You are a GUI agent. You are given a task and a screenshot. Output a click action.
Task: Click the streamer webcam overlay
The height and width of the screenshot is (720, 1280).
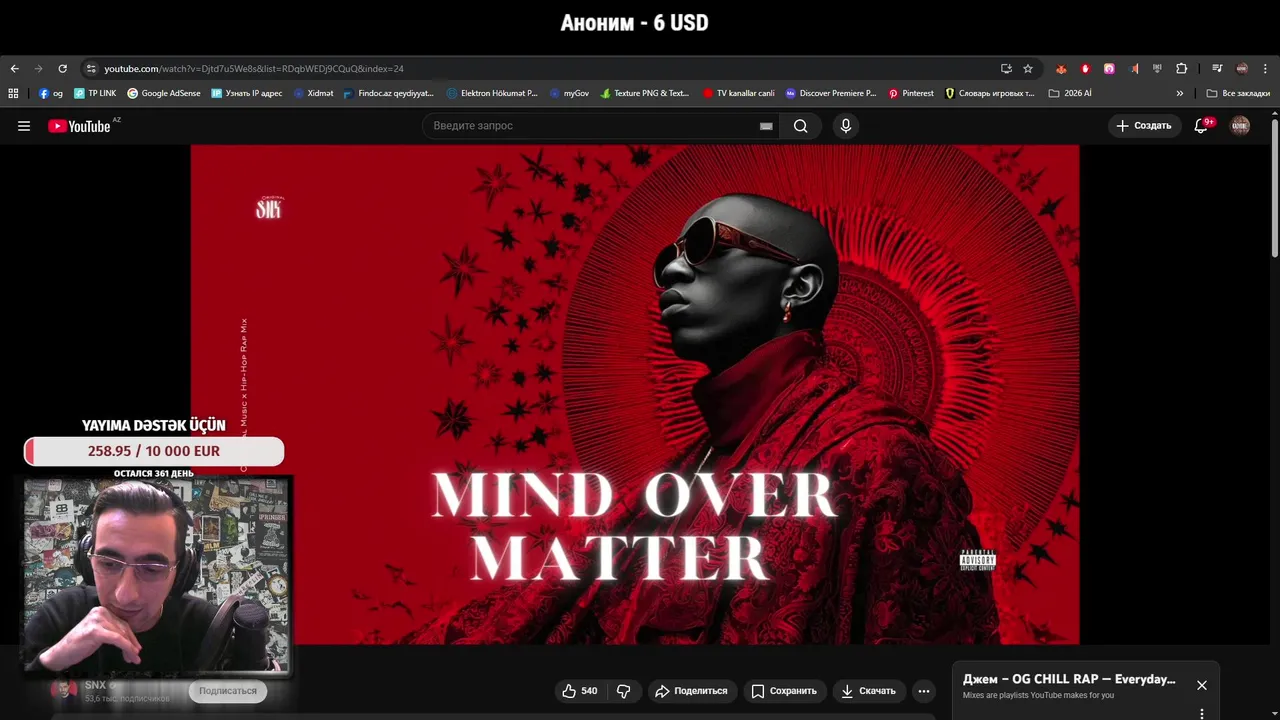pos(157,575)
